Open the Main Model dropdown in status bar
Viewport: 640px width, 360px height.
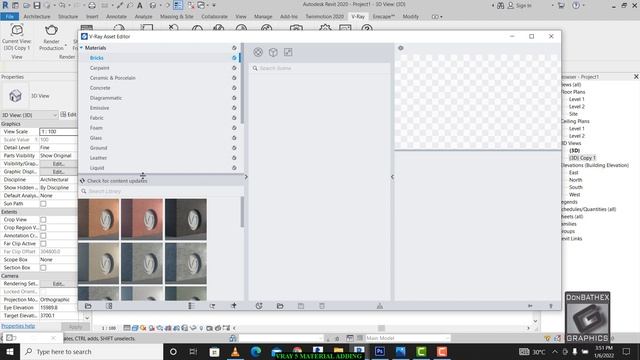click(x=407, y=338)
